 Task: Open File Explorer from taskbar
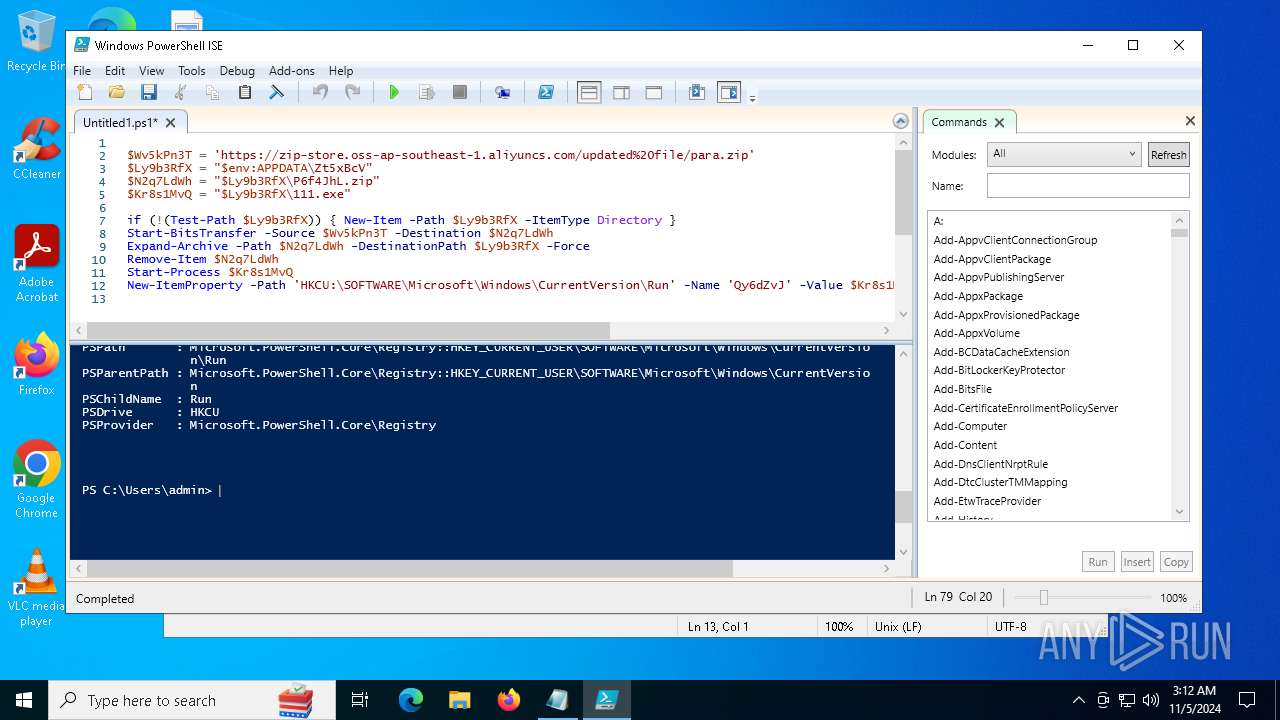pos(460,700)
